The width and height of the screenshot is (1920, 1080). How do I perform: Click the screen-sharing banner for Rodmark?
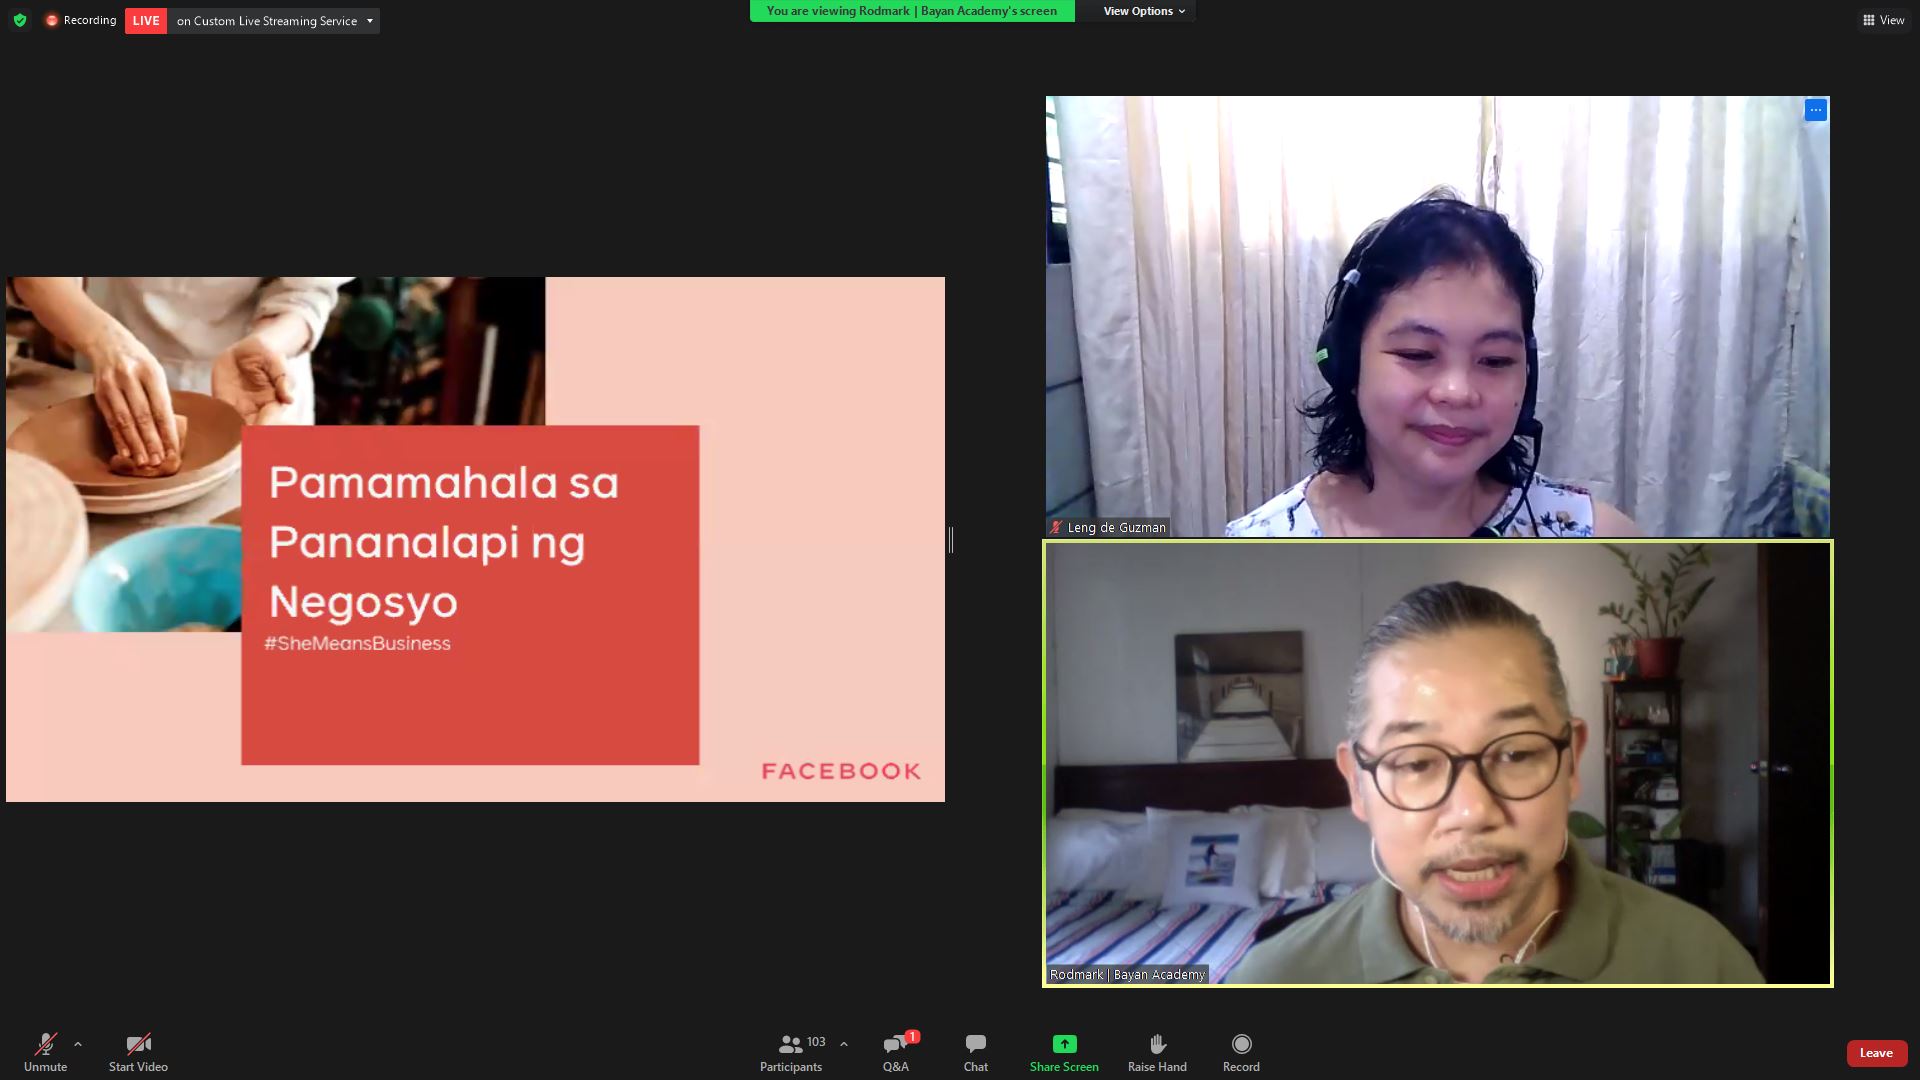912,11
